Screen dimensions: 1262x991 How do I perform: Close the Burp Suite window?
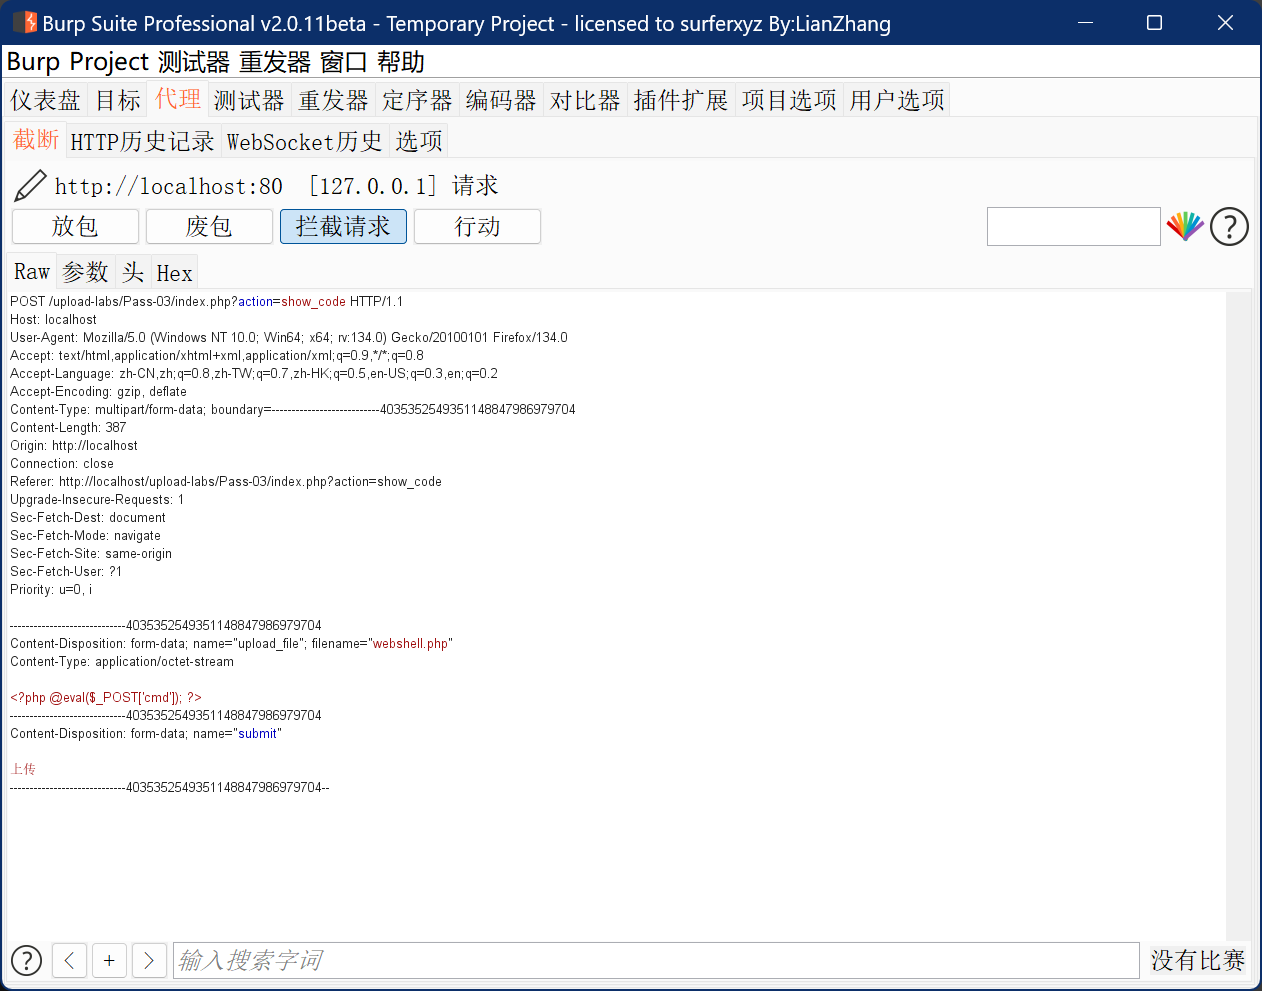pos(1225,22)
